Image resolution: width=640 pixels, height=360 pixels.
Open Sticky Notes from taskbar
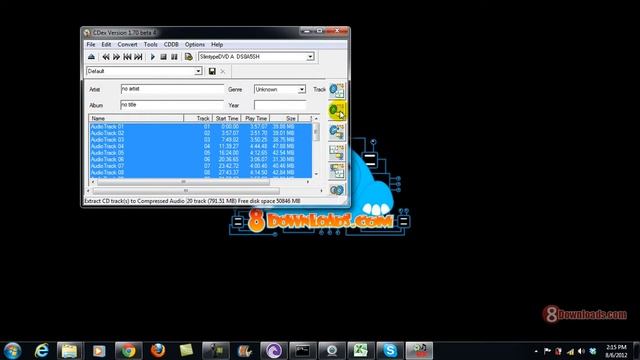click(x=187, y=351)
